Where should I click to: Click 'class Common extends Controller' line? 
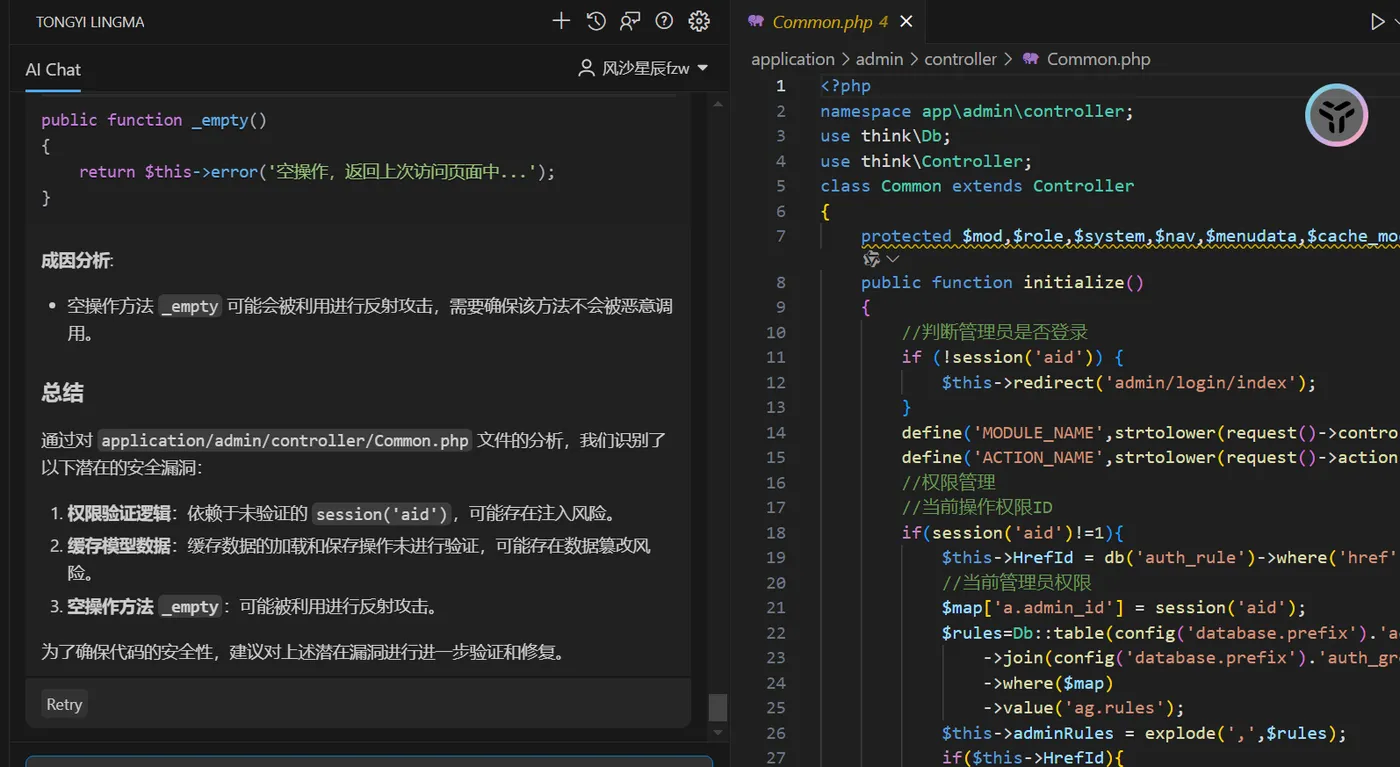click(977, 186)
